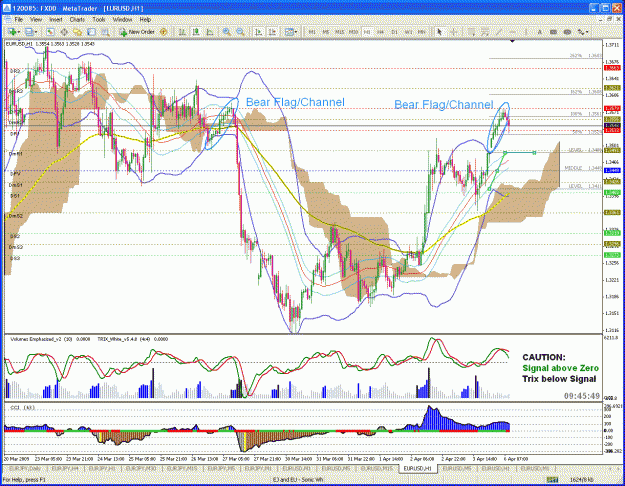Open the File menu

[19, 20]
